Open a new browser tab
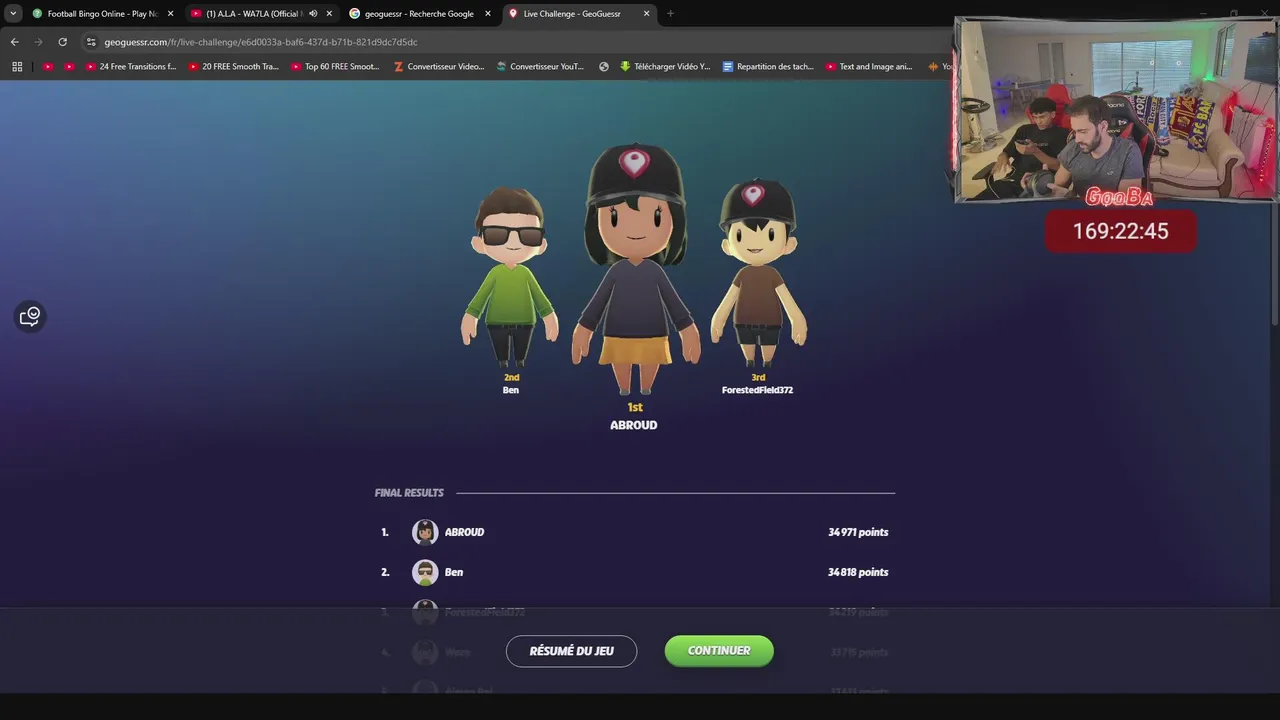The width and height of the screenshot is (1280, 720). tap(670, 14)
